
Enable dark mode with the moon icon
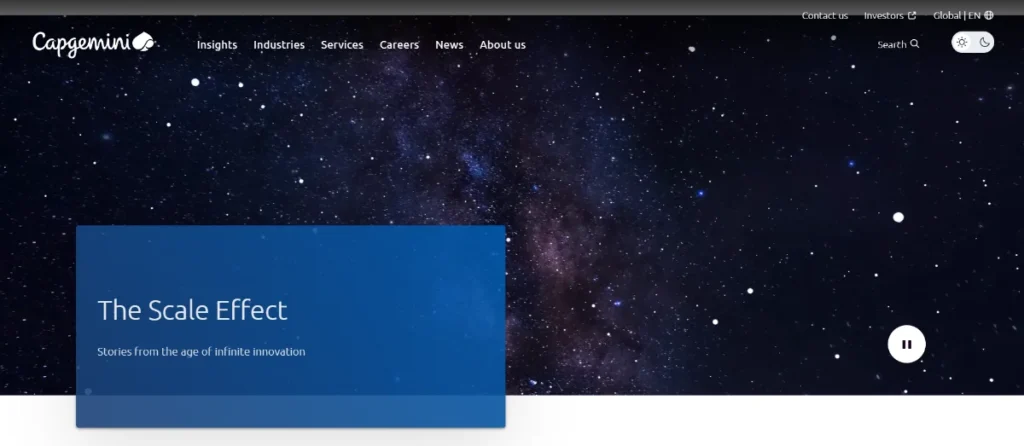tap(985, 42)
